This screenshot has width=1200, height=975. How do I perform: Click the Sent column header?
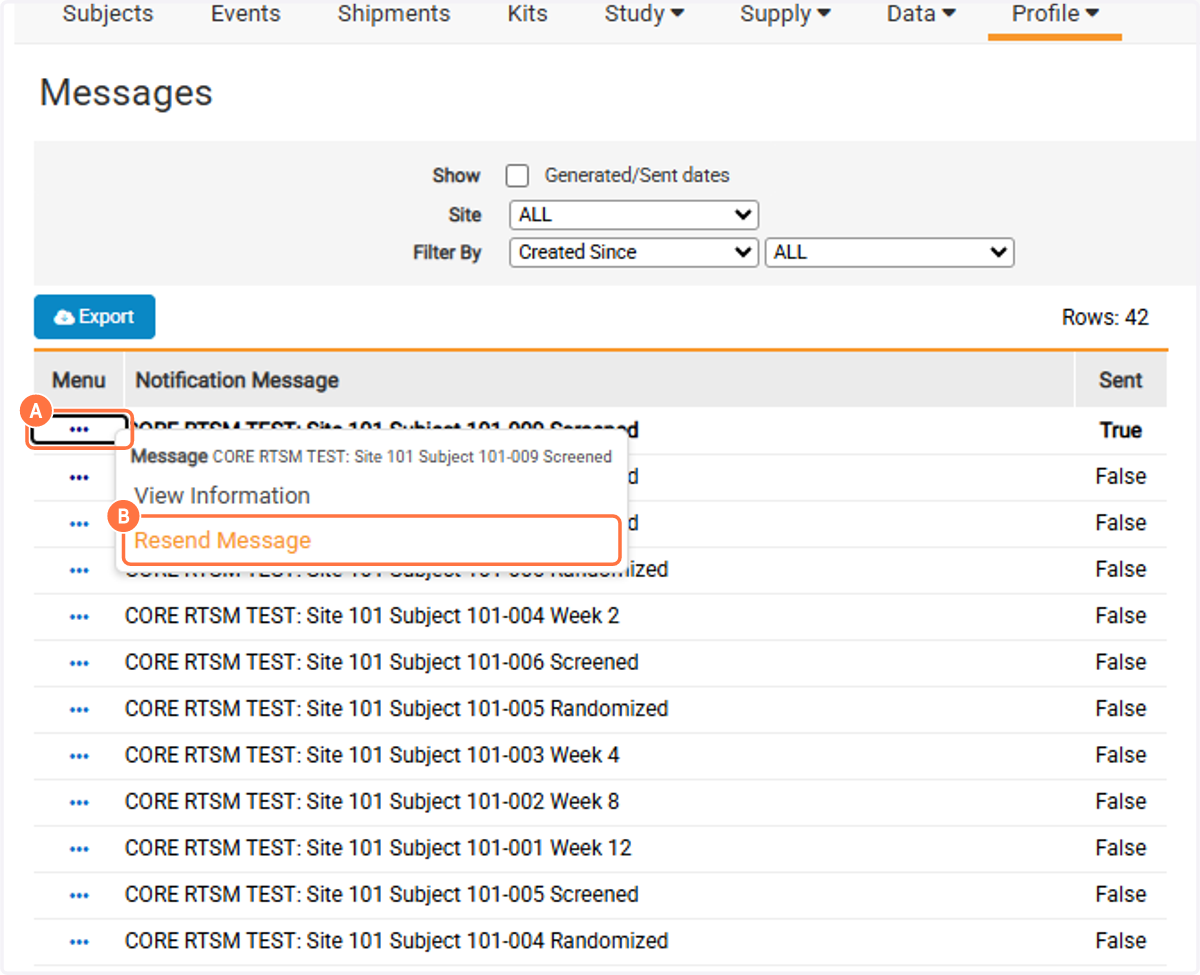[1121, 380]
